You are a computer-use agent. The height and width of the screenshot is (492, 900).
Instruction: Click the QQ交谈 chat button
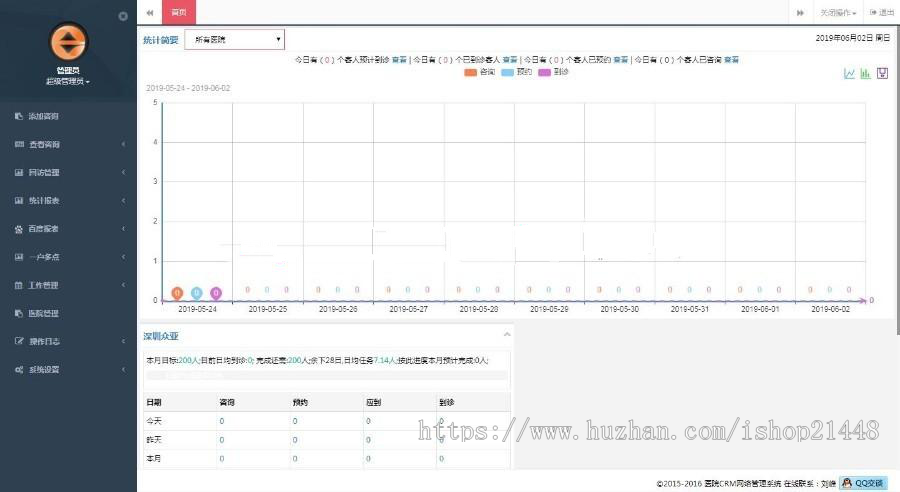click(x=863, y=483)
